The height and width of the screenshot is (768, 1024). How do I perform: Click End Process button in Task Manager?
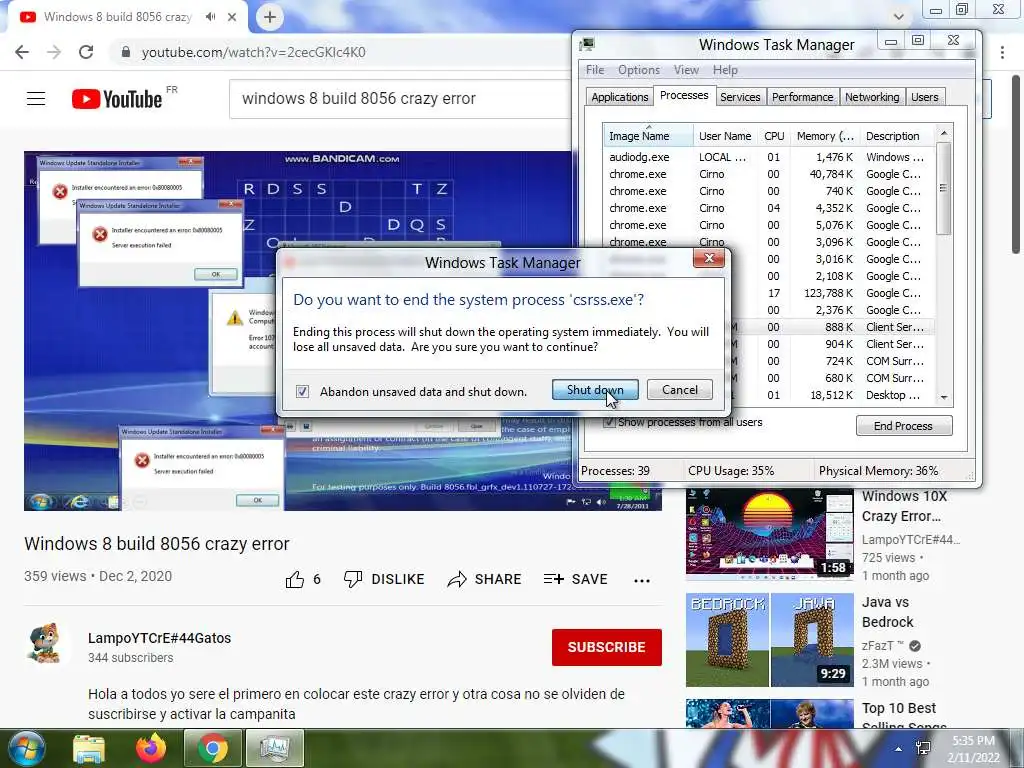(x=904, y=426)
